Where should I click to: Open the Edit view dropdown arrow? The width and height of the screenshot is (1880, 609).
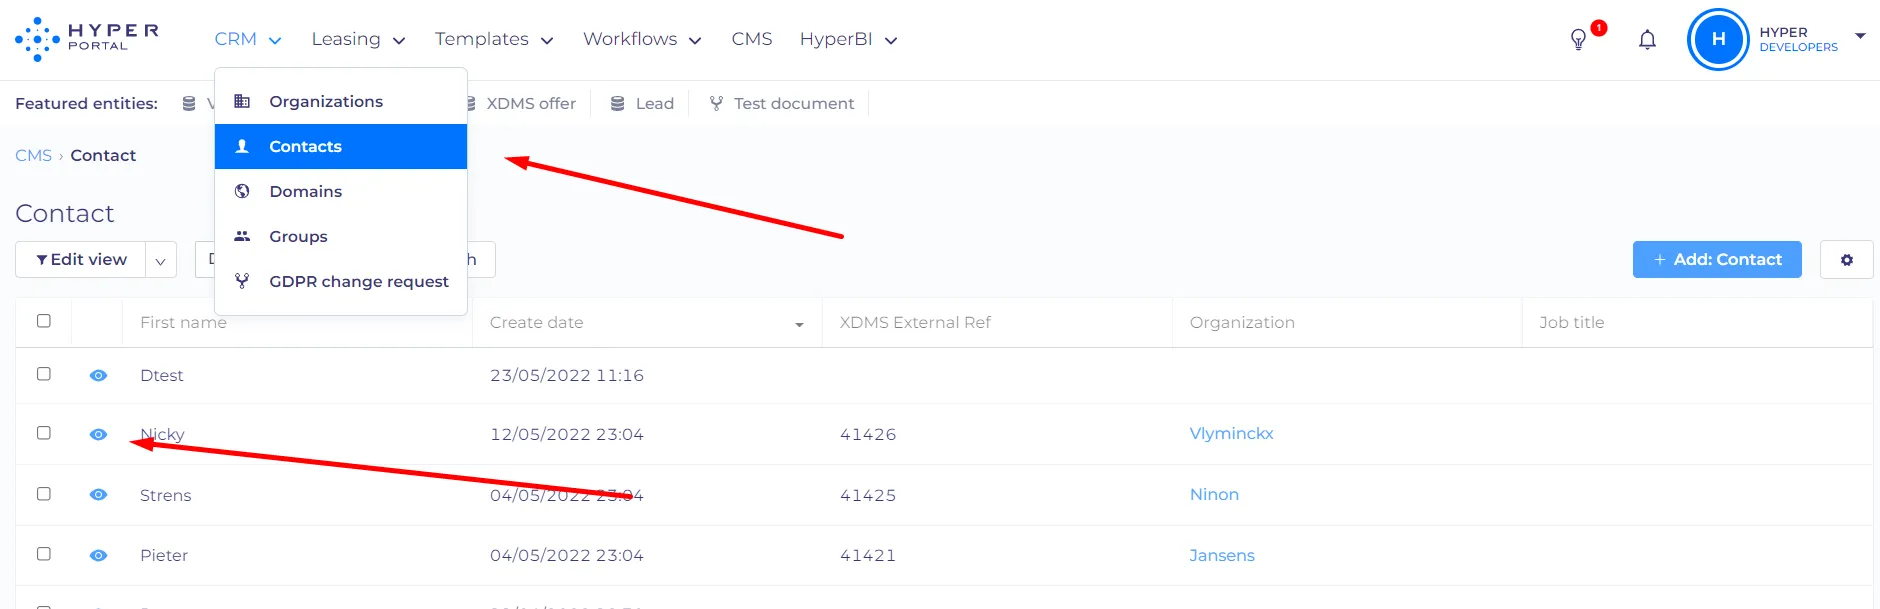[x=161, y=260]
